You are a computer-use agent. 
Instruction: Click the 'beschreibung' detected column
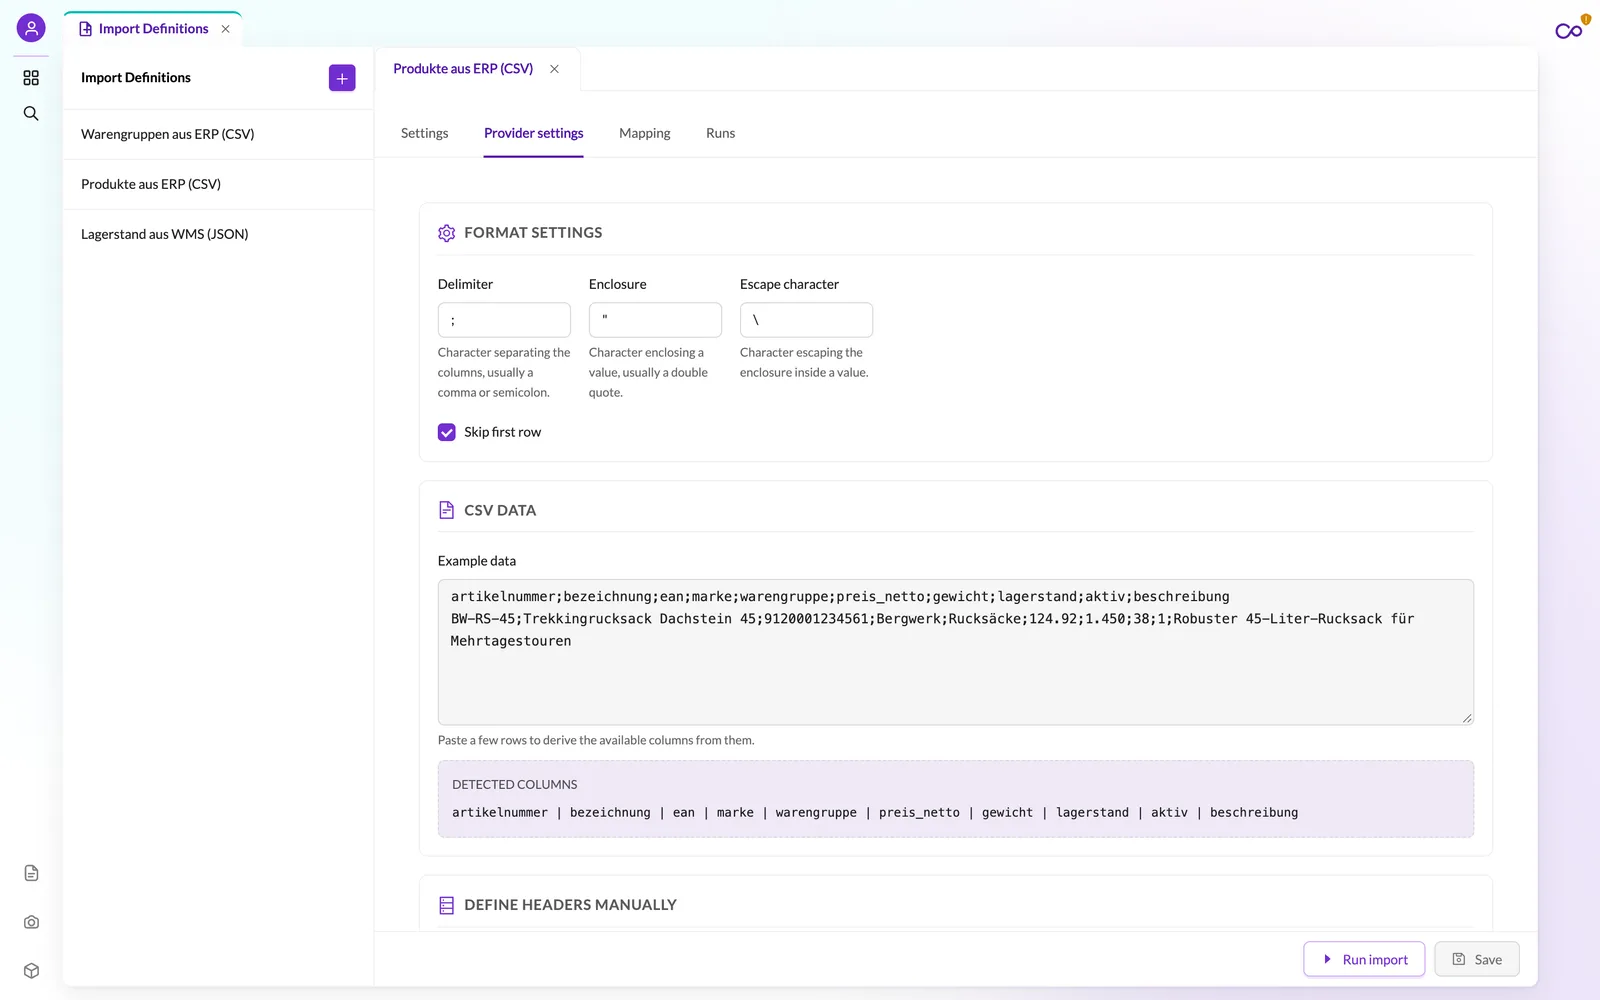tap(1254, 813)
